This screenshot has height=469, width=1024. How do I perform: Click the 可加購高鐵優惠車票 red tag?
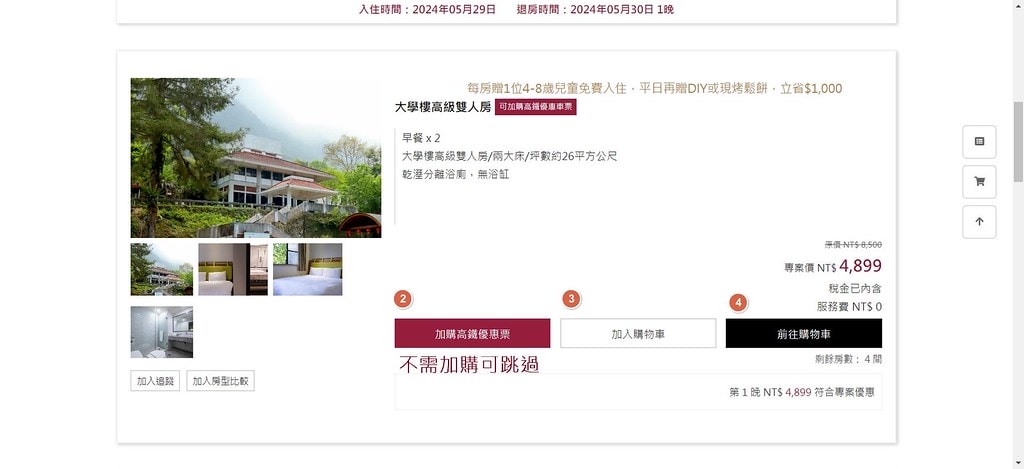[x=536, y=107]
